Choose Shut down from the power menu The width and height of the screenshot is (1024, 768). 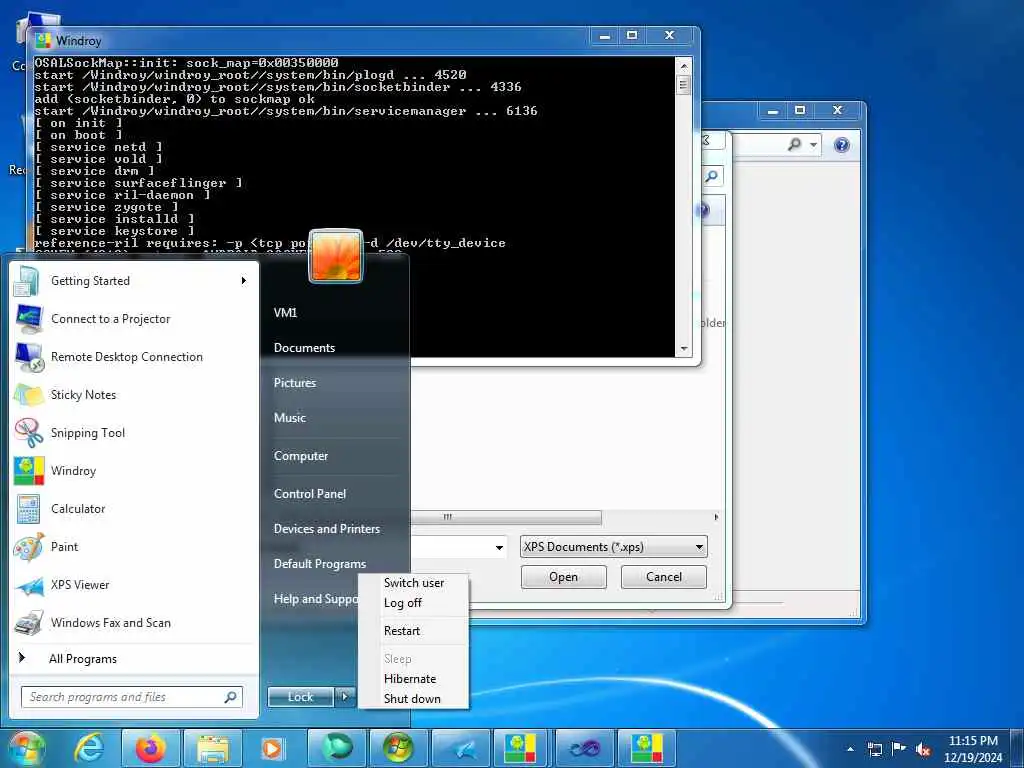point(414,699)
